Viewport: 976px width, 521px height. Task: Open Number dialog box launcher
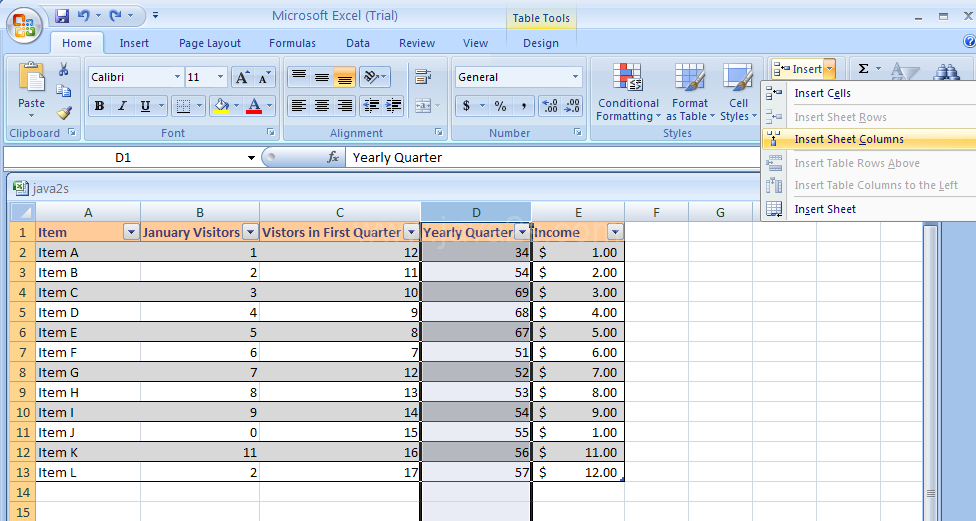click(578, 133)
